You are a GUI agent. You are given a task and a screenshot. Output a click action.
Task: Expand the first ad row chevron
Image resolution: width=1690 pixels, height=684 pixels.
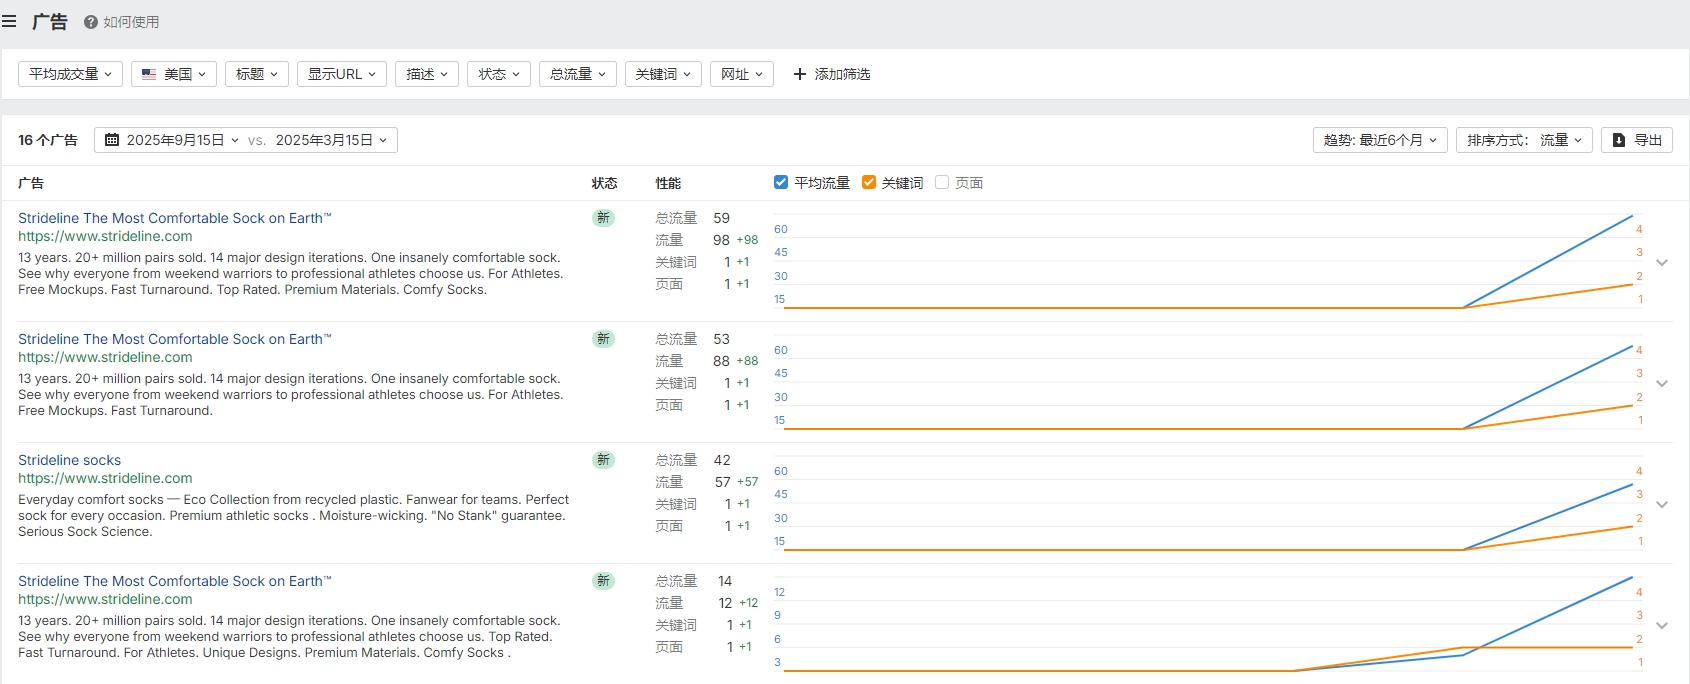(x=1662, y=263)
